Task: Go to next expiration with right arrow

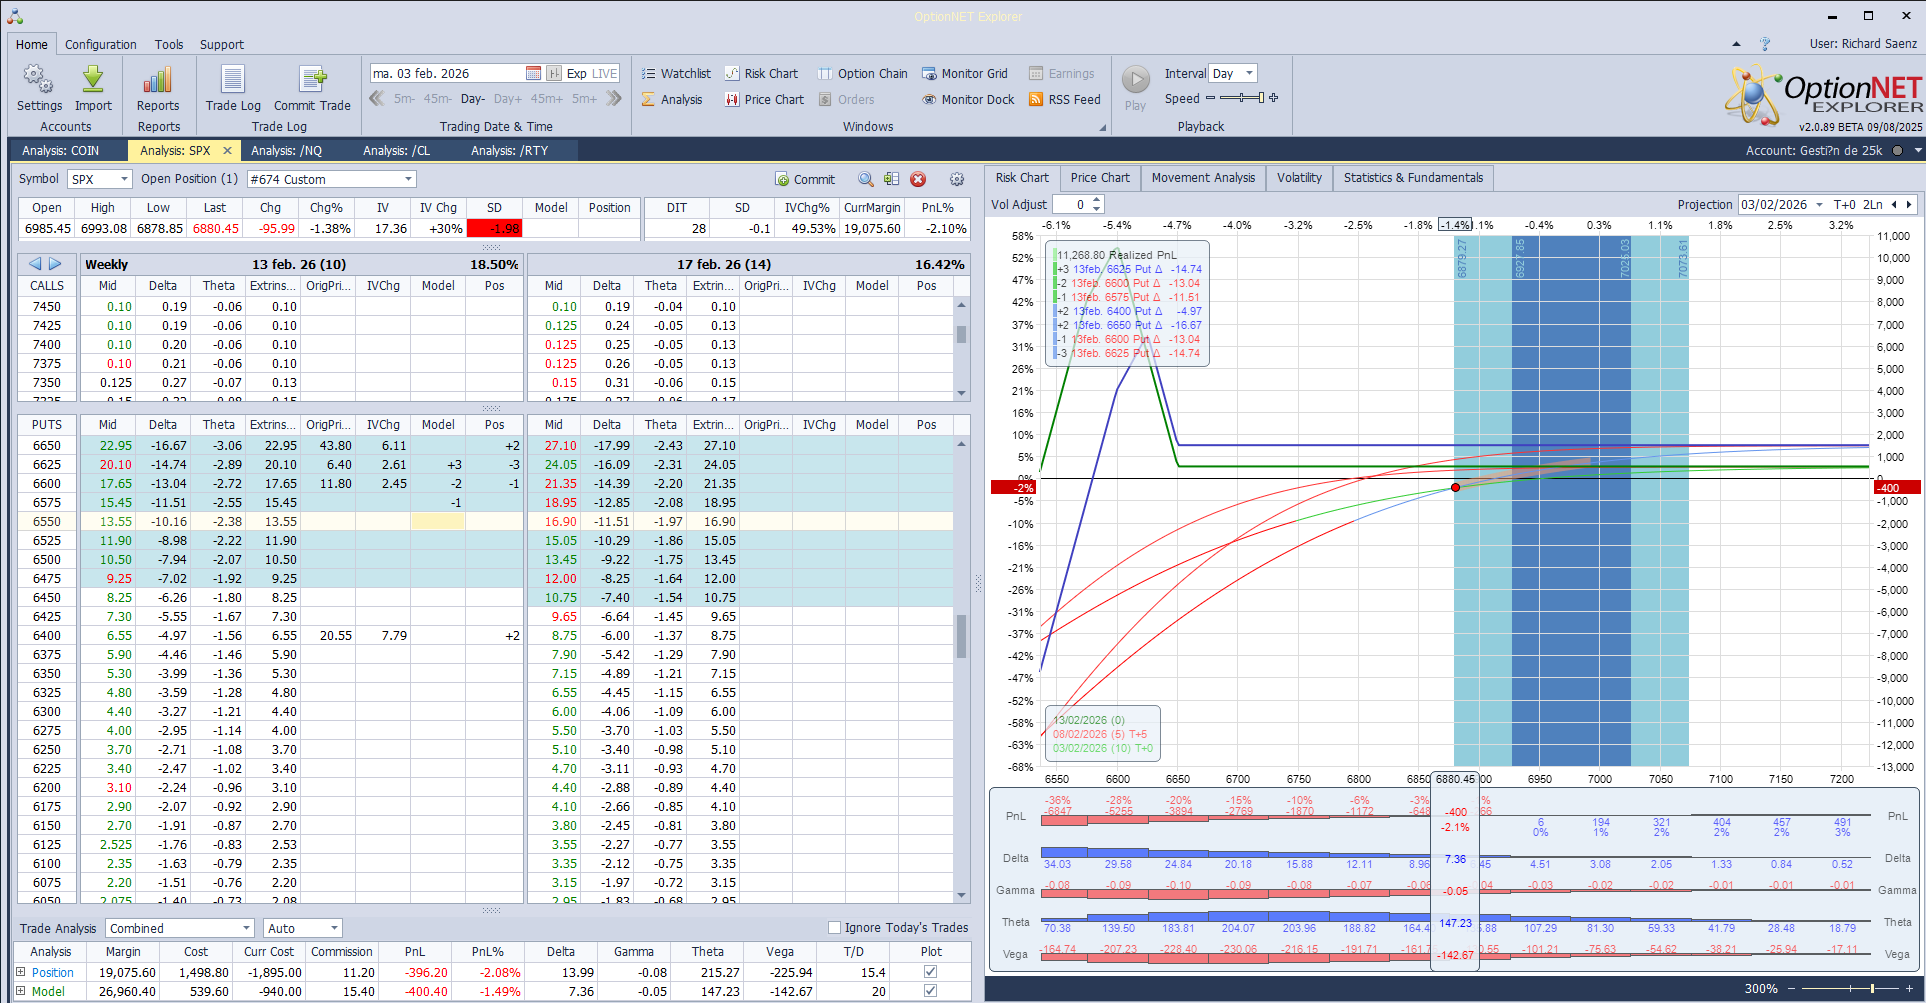Action: [x=56, y=264]
